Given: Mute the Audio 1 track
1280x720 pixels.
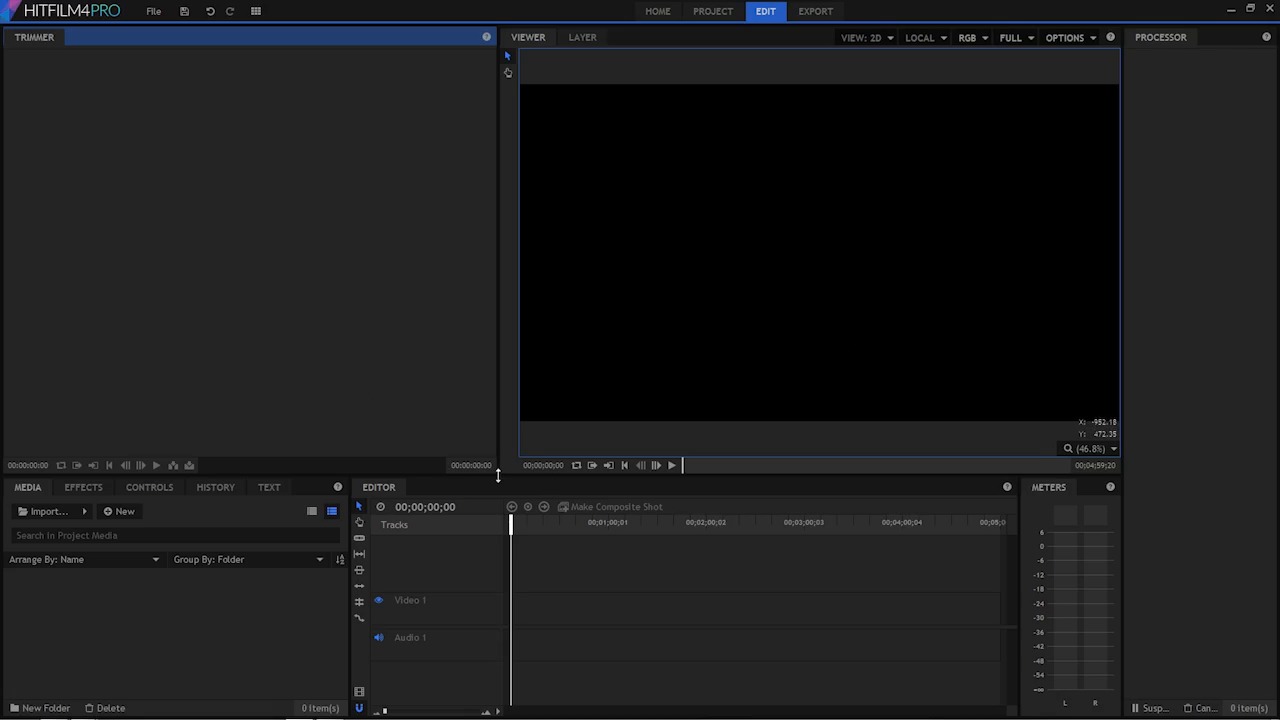Looking at the screenshot, I should pos(378,637).
